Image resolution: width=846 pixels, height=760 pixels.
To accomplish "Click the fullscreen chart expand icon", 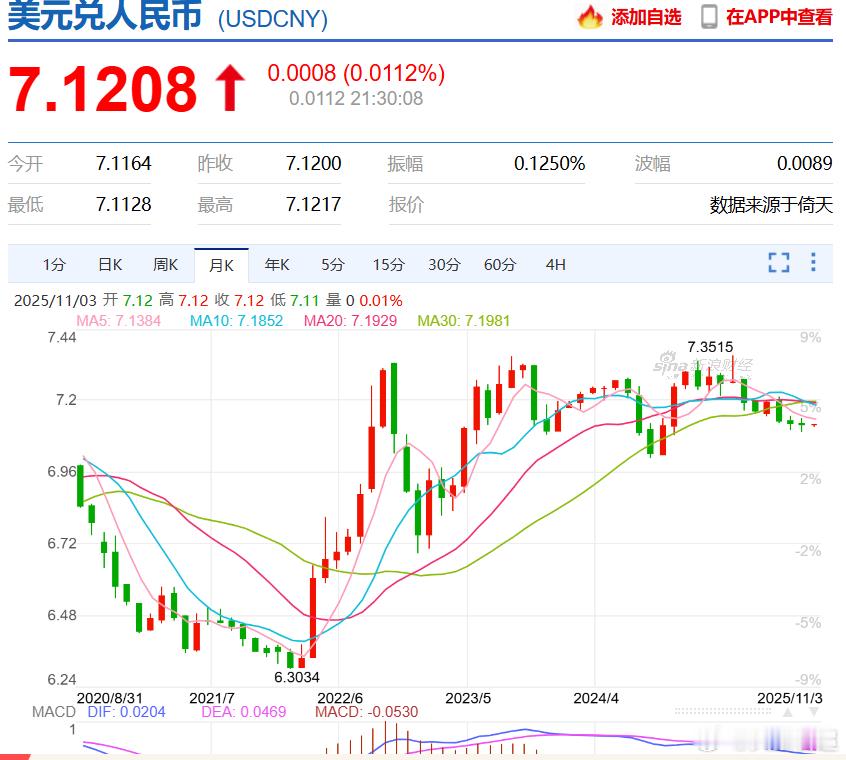I will [x=778, y=263].
